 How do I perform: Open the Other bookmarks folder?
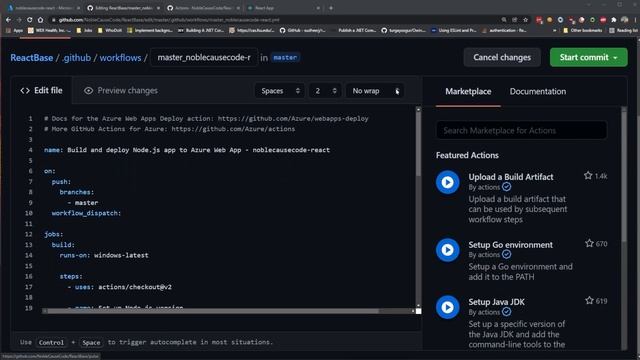pos(582,30)
